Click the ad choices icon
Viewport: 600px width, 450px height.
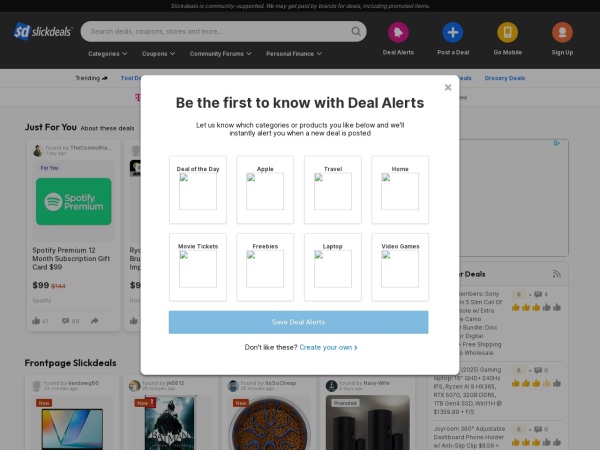coord(557,143)
